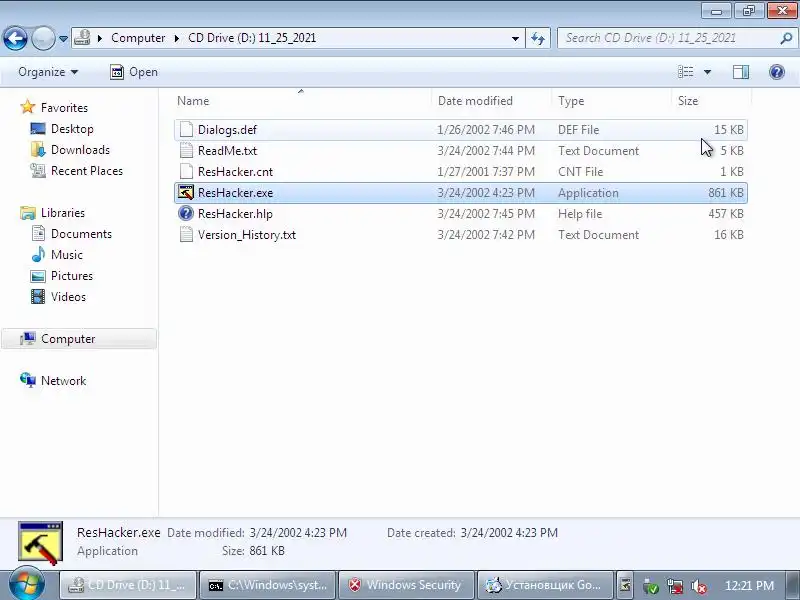The width and height of the screenshot is (800, 600).
Task: Select the ResHacker.cnt file icon
Action: [186, 171]
